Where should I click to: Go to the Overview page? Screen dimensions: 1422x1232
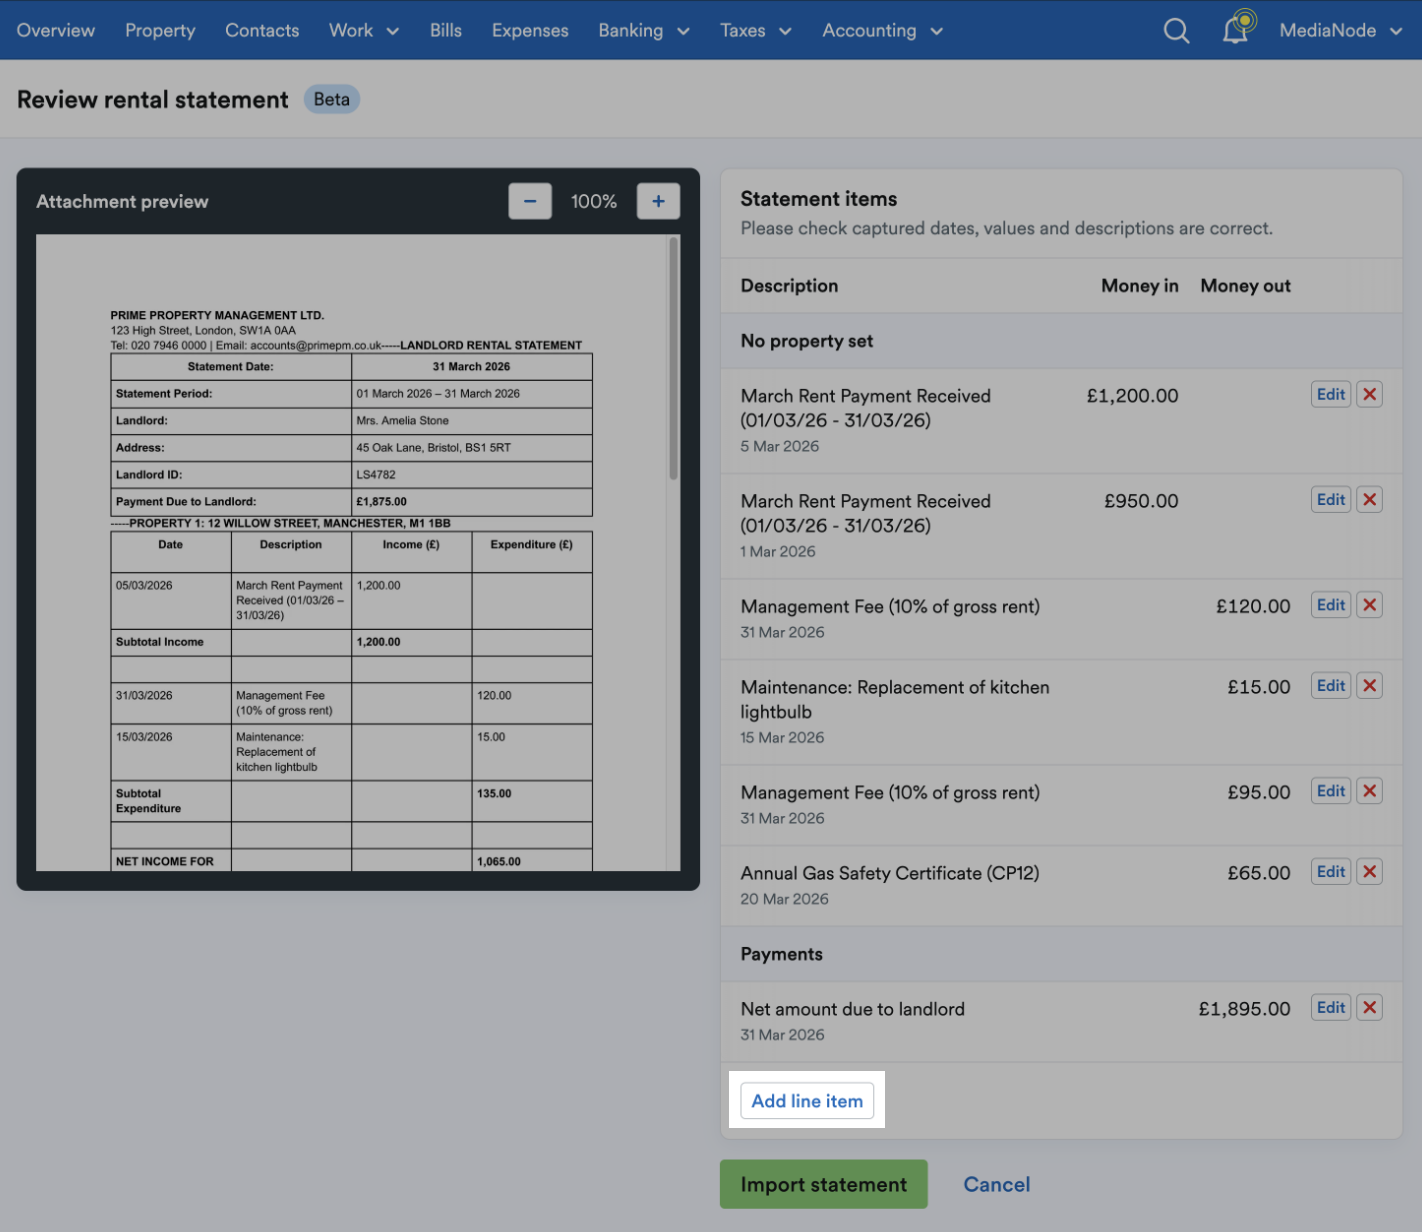(x=56, y=30)
